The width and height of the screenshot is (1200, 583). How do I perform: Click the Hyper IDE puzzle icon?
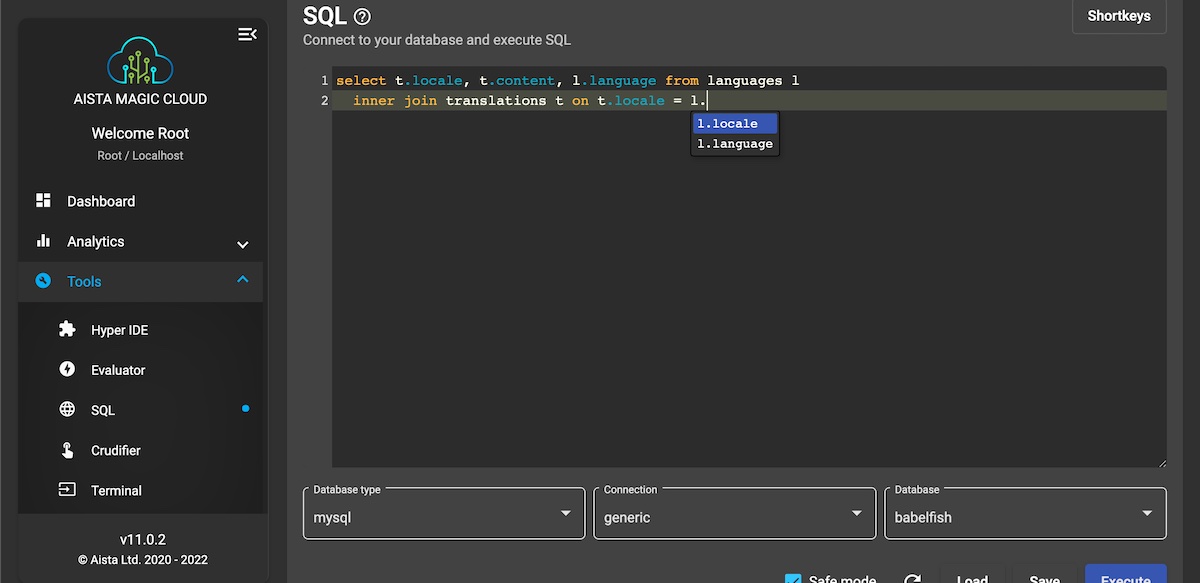(67, 330)
